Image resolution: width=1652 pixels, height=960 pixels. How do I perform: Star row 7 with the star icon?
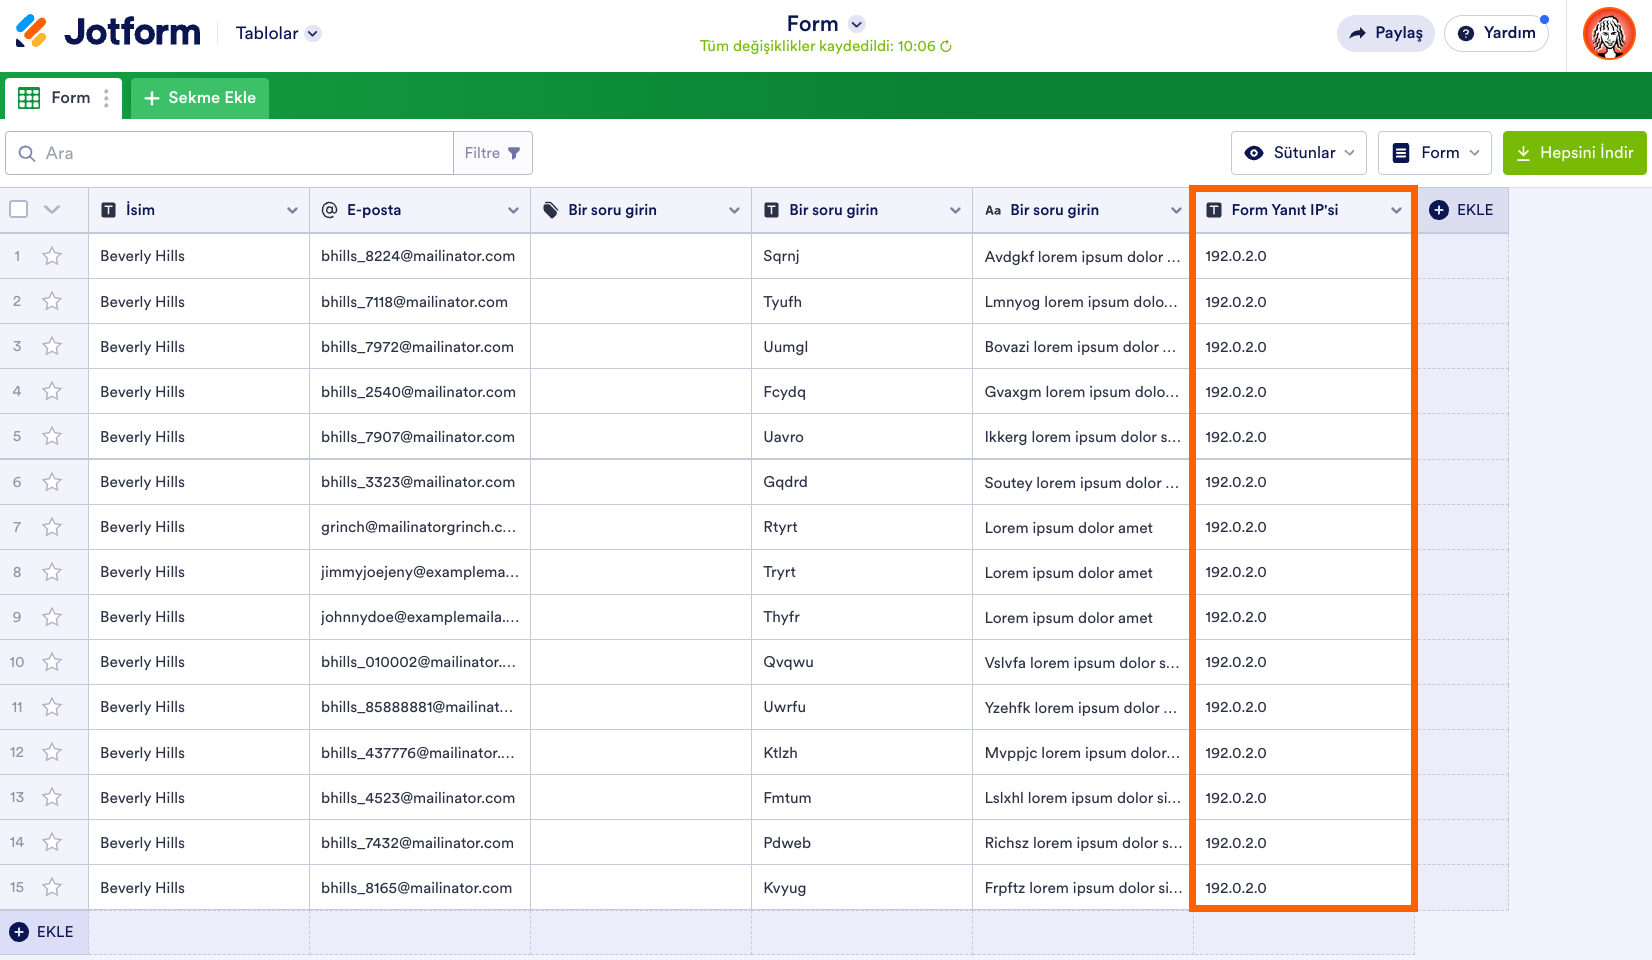52,526
